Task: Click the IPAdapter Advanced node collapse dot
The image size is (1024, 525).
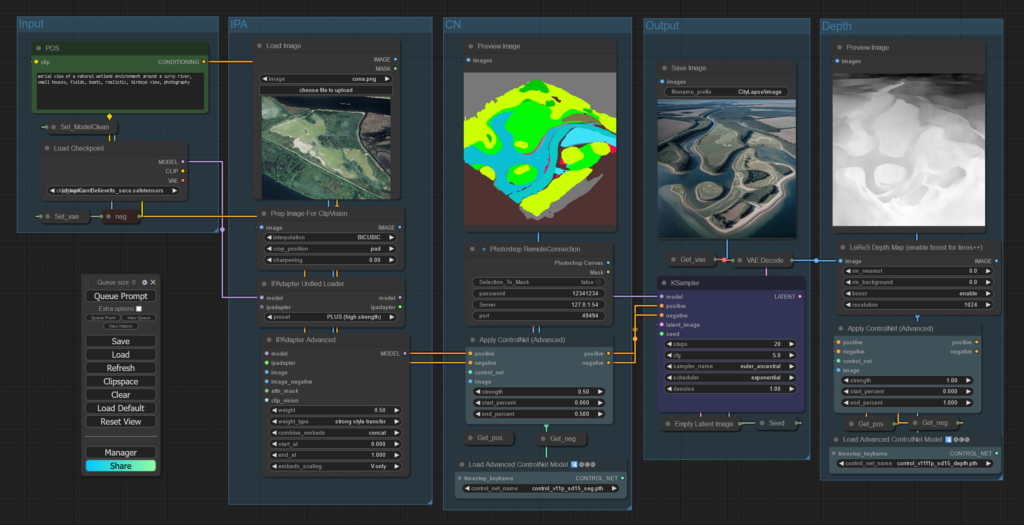Action: (x=269, y=340)
